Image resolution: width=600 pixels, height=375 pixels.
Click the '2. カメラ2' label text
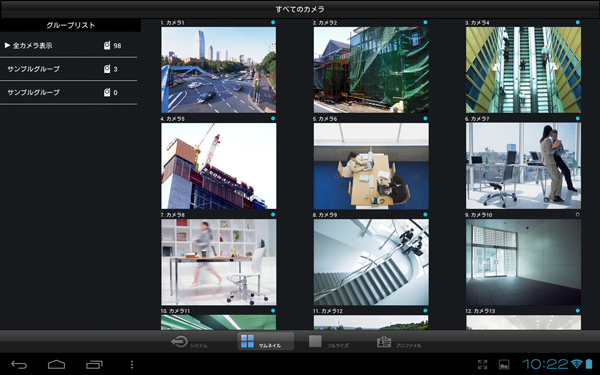tap(325, 23)
